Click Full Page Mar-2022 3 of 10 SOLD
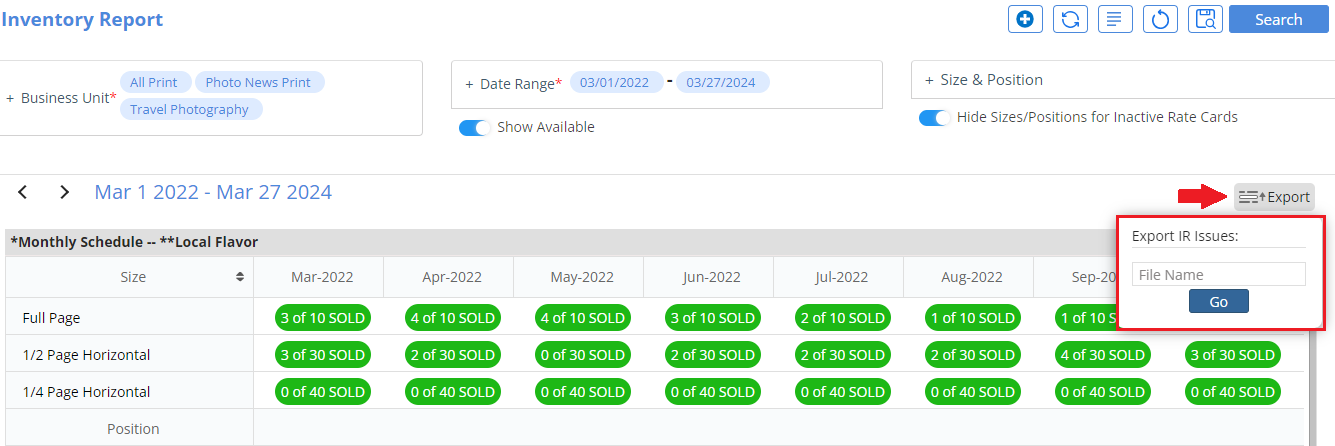1335x446 pixels. click(323, 318)
